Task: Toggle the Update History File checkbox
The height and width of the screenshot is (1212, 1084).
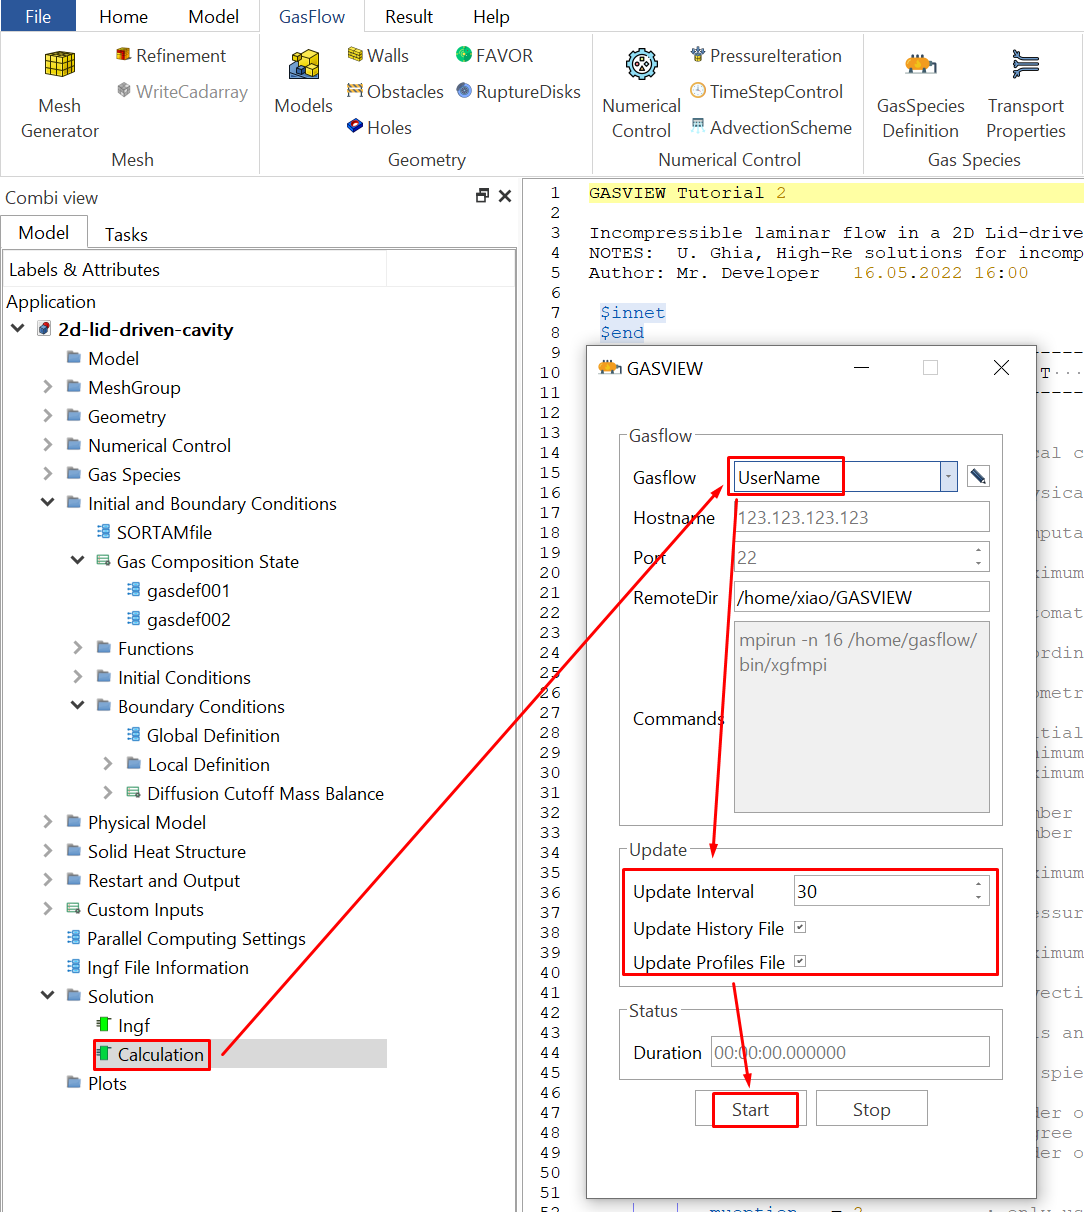Action: click(800, 928)
